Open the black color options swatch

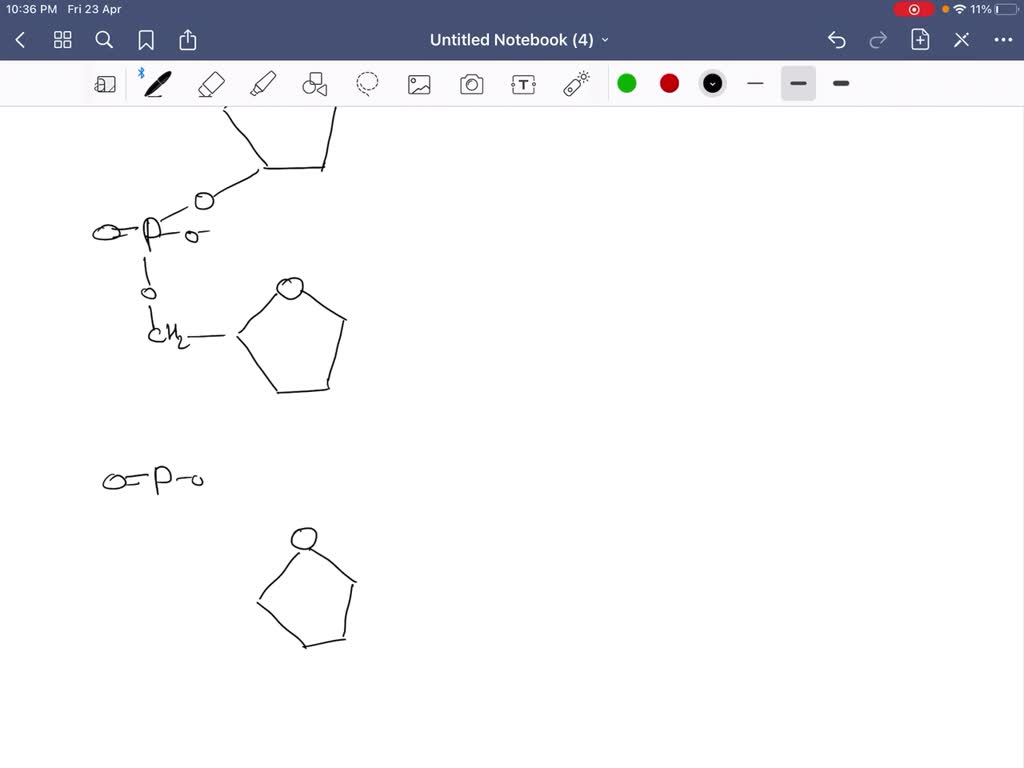(712, 84)
